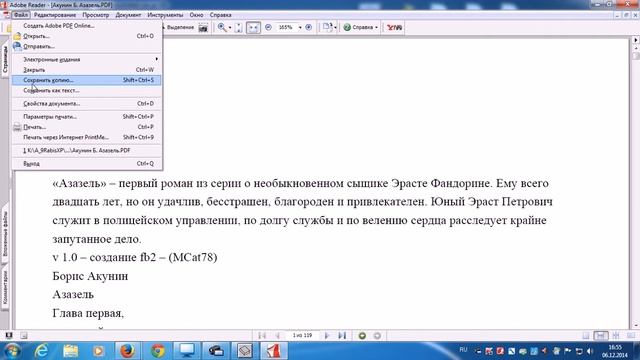This screenshot has height=360, width=640.
Task: Open the Справка toolbar dropdown arrow
Action: click(376, 28)
